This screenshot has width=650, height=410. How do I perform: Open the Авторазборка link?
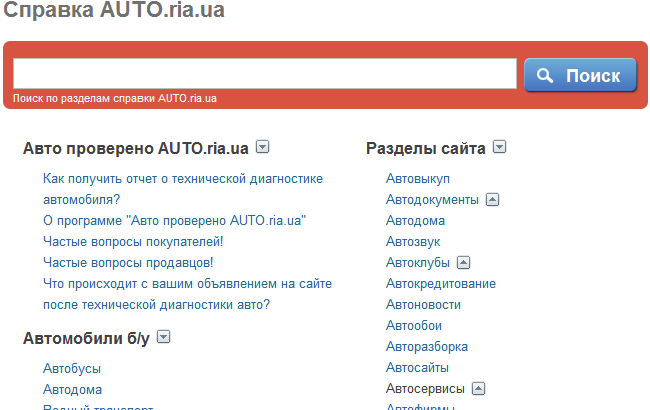point(427,347)
